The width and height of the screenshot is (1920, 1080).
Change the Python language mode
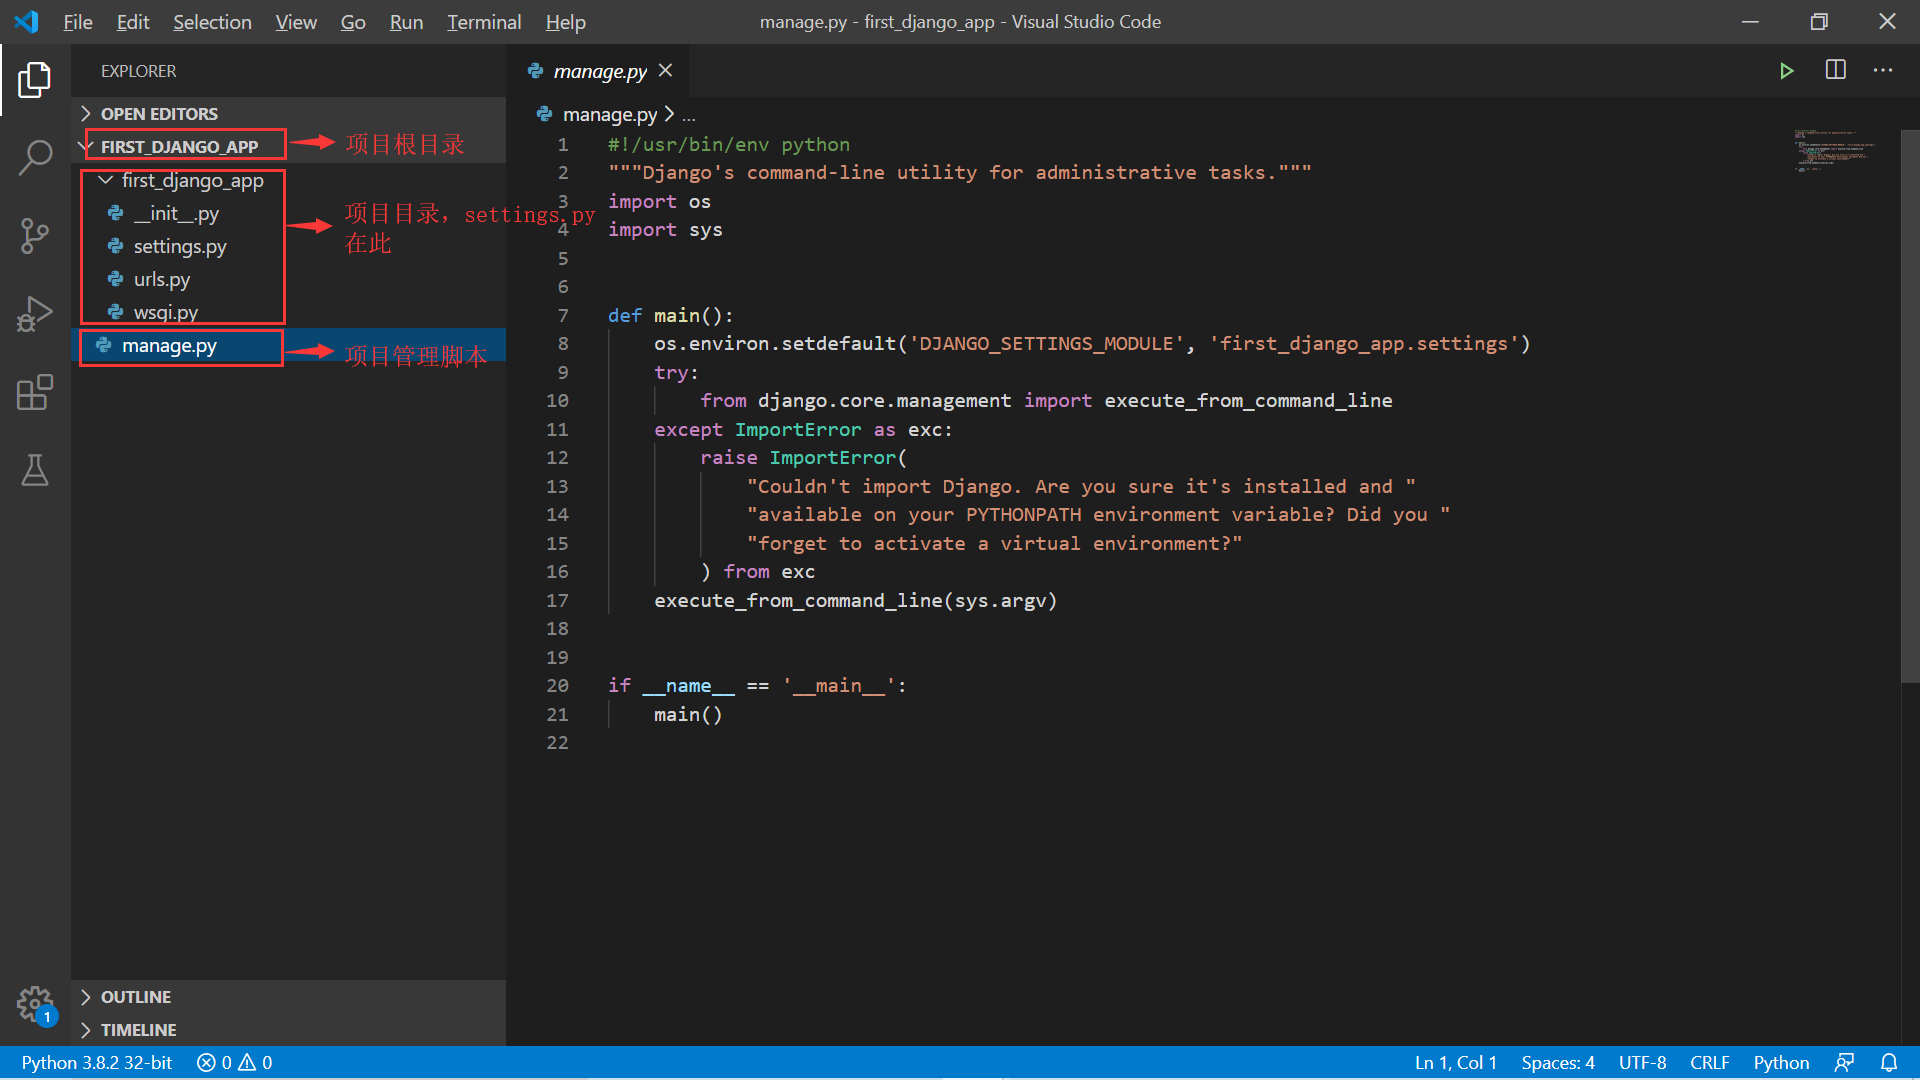click(x=1781, y=1062)
